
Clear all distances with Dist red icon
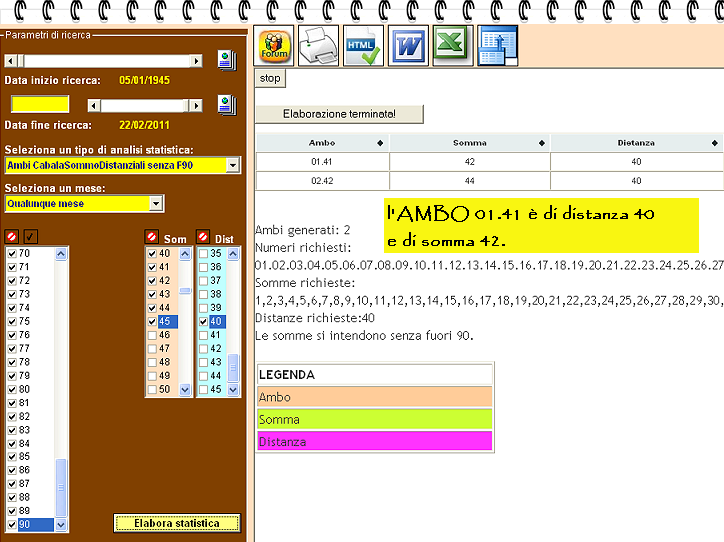point(203,238)
